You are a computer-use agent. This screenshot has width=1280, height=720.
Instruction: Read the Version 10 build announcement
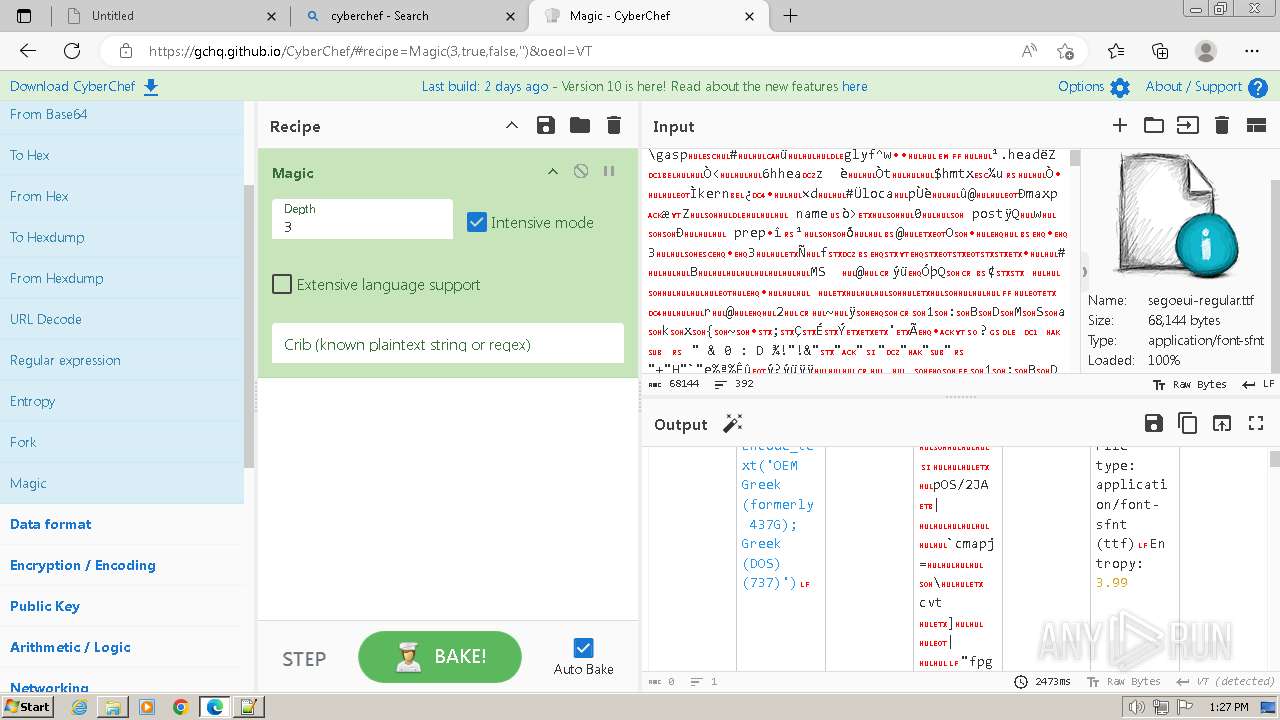644,87
